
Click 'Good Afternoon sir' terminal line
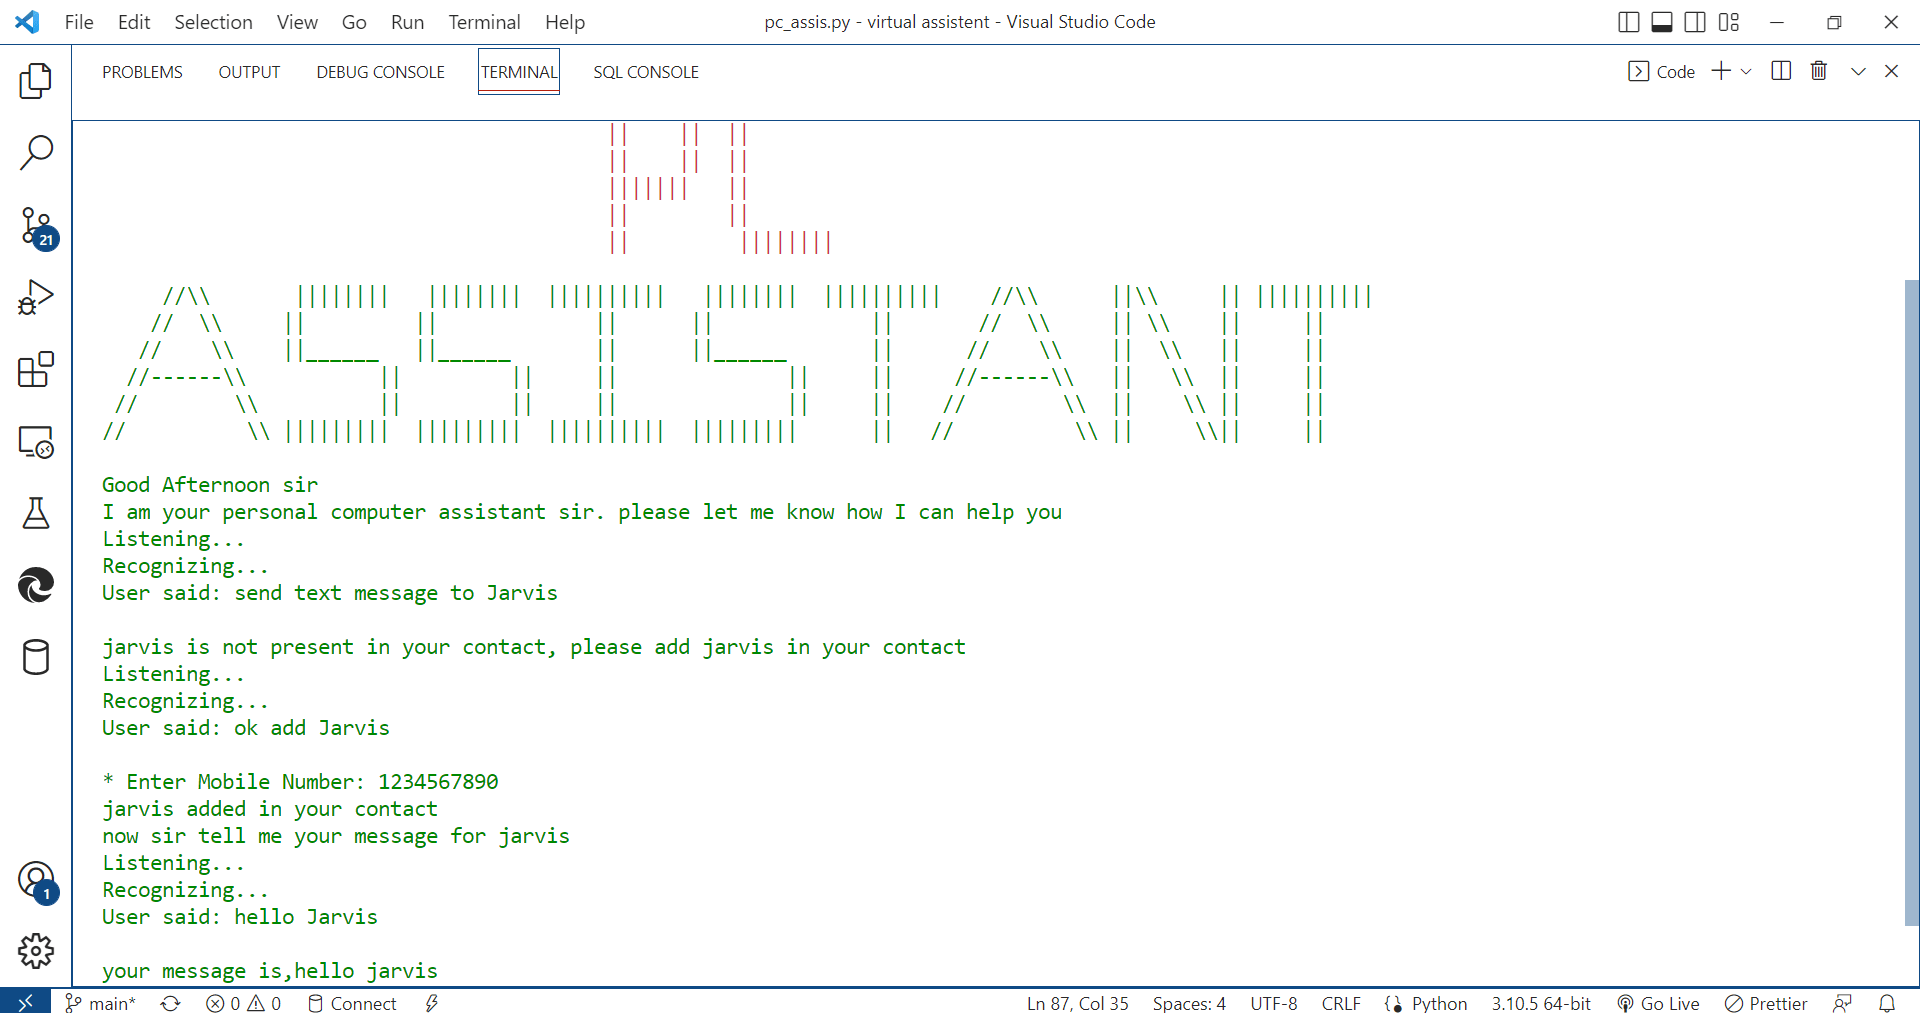[x=210, y=485]
